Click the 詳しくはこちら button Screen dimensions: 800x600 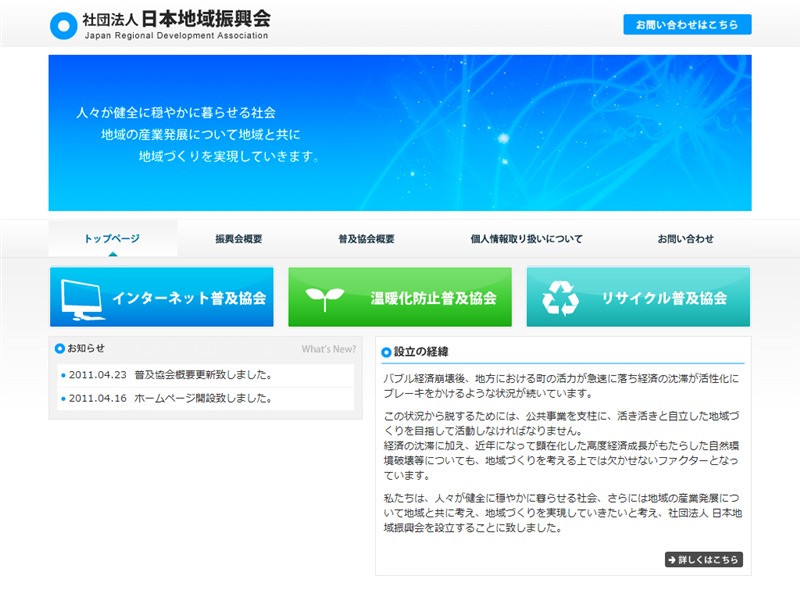[x=704, y=560]
